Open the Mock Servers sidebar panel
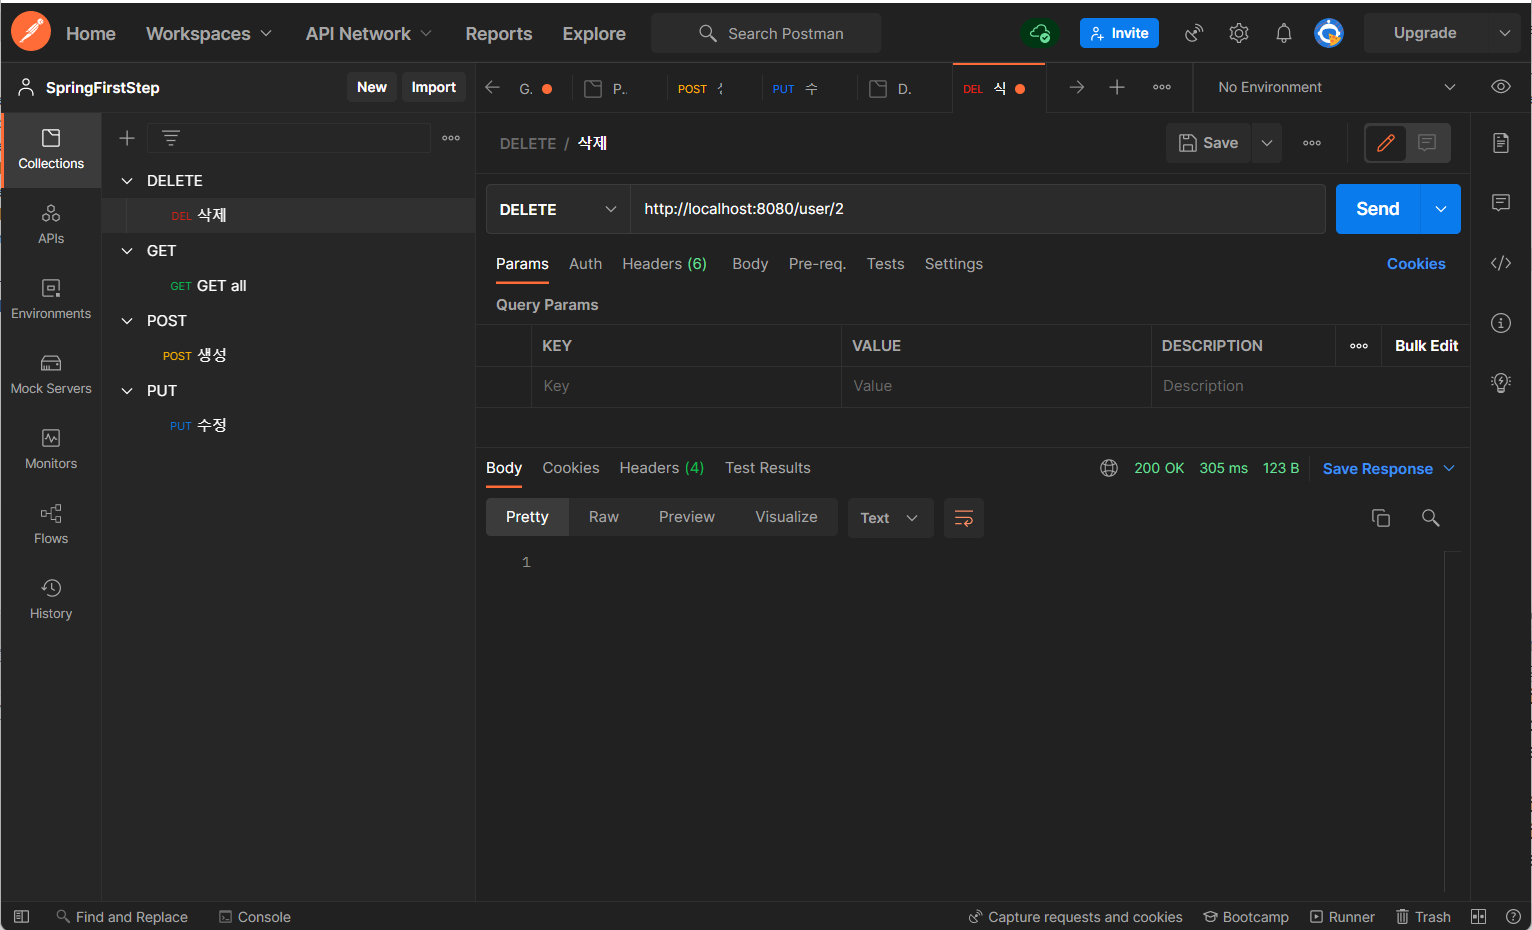Screen dimensions: 1532x930 tap(51, 374)
